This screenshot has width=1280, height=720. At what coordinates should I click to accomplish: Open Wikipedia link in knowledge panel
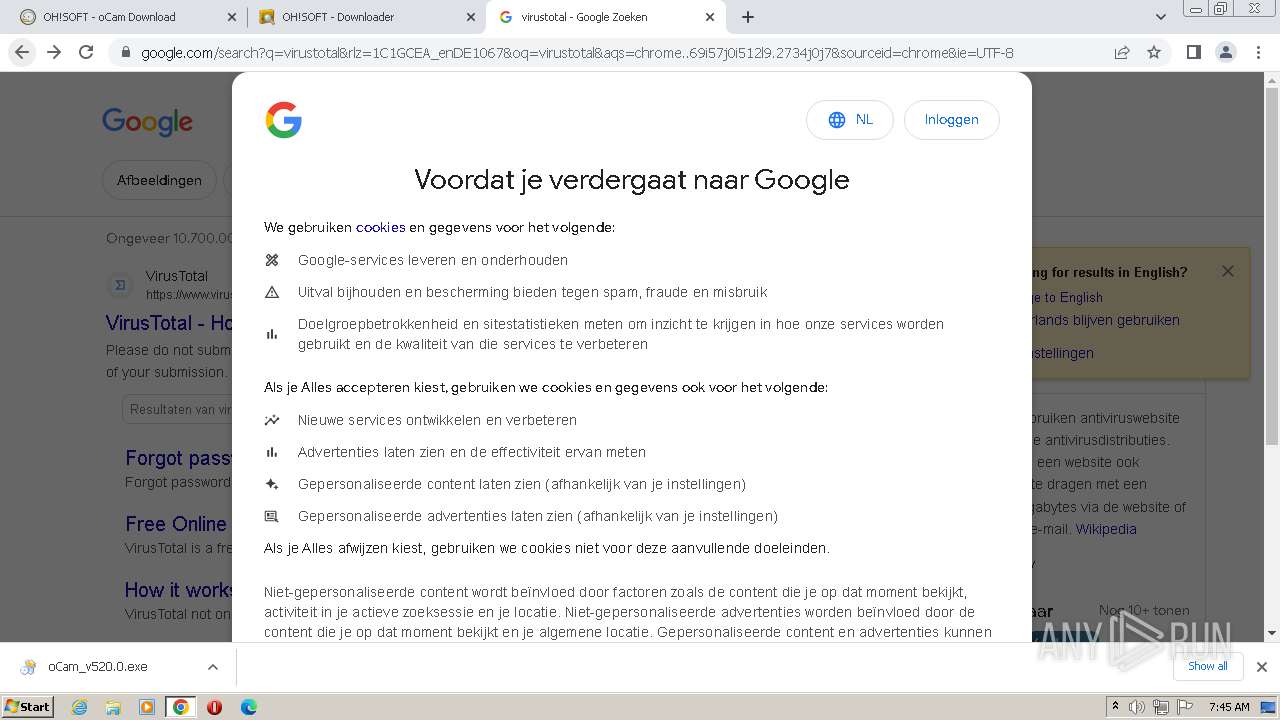click(1106, 529)
